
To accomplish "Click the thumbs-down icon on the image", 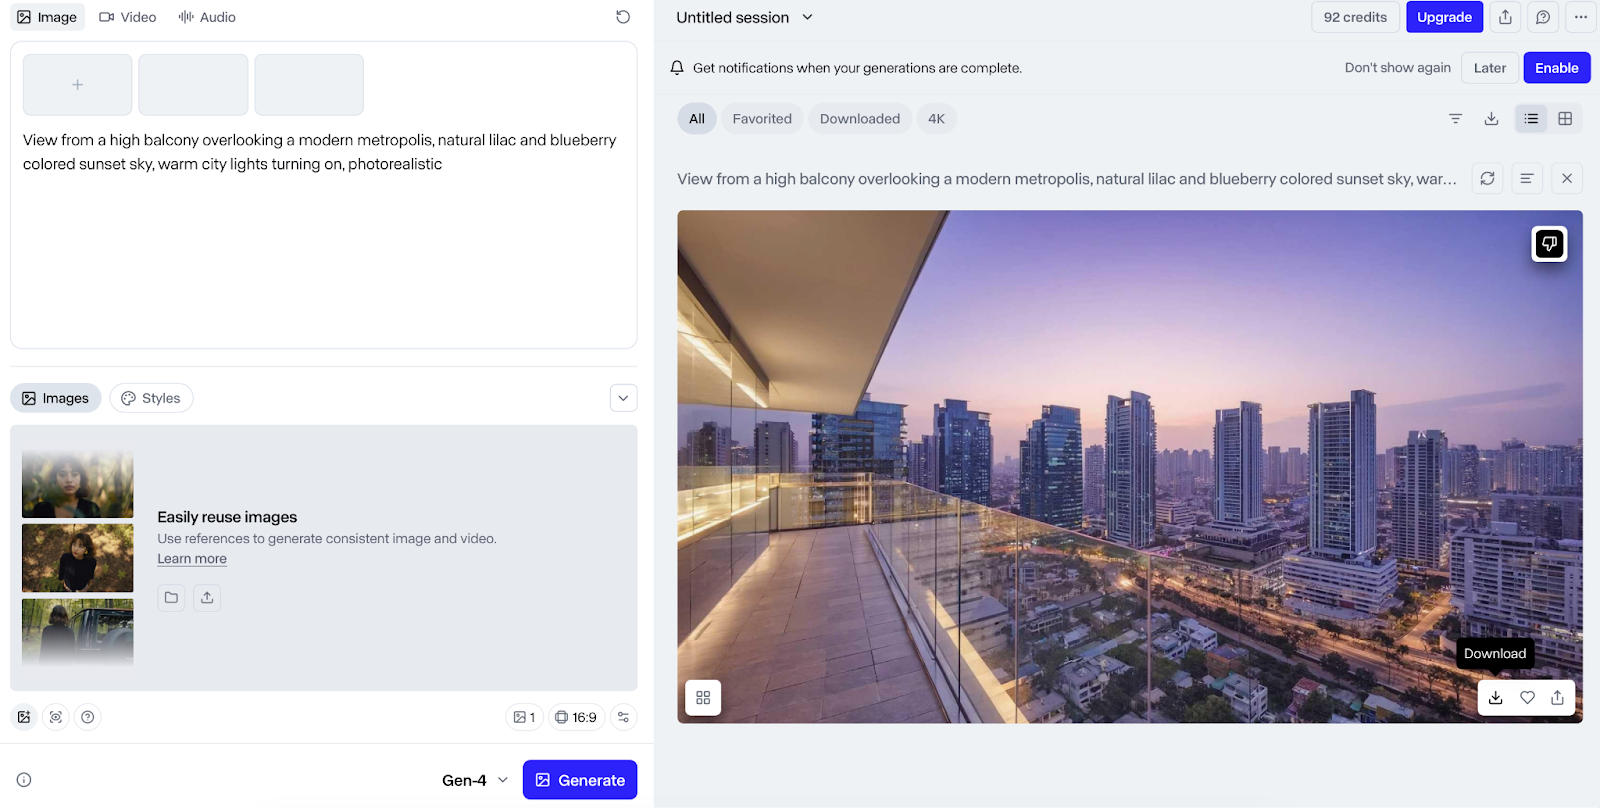I will tap(1549, 244).
